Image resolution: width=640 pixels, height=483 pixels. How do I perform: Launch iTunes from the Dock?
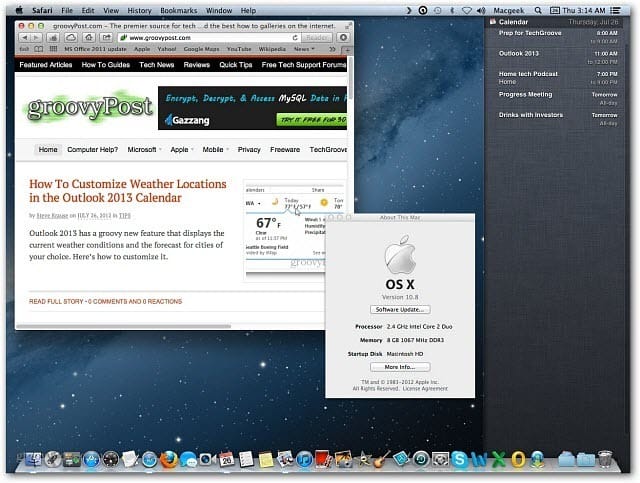304,460
